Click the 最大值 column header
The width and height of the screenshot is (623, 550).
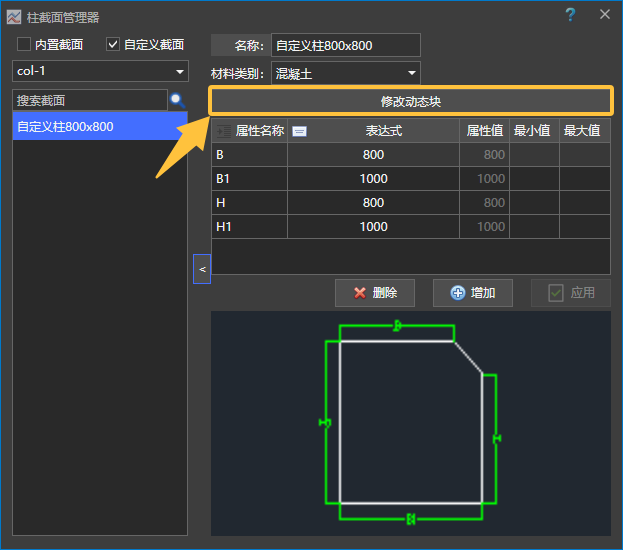[x=585, y=131]
